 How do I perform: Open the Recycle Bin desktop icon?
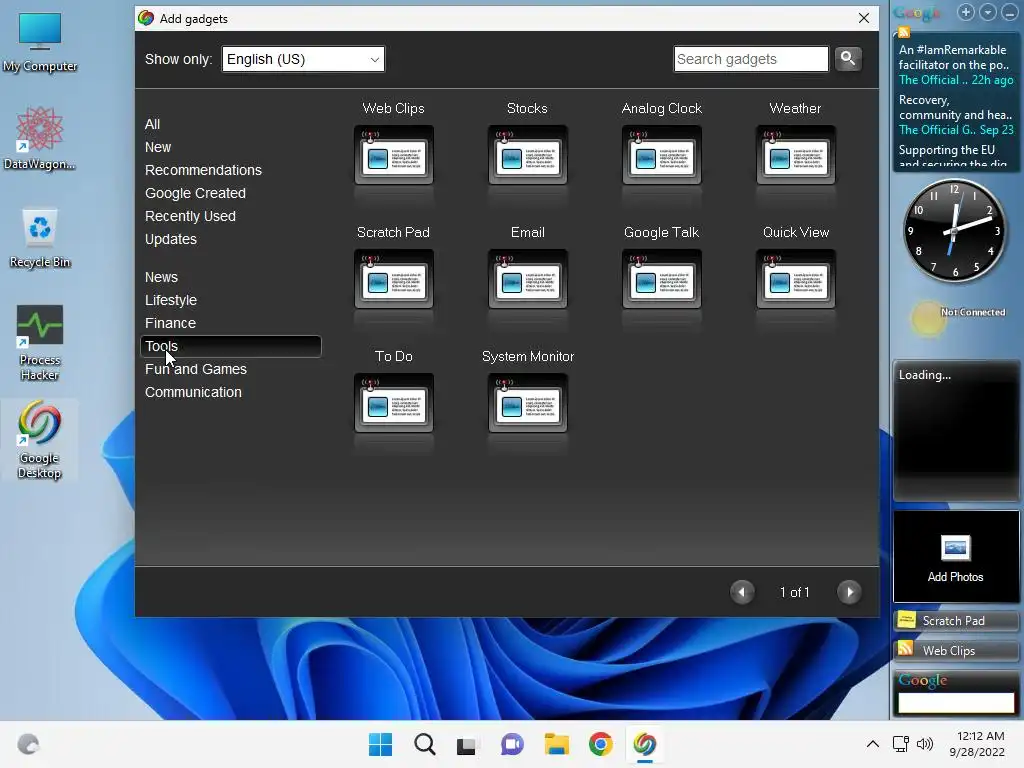coord(40,238)
